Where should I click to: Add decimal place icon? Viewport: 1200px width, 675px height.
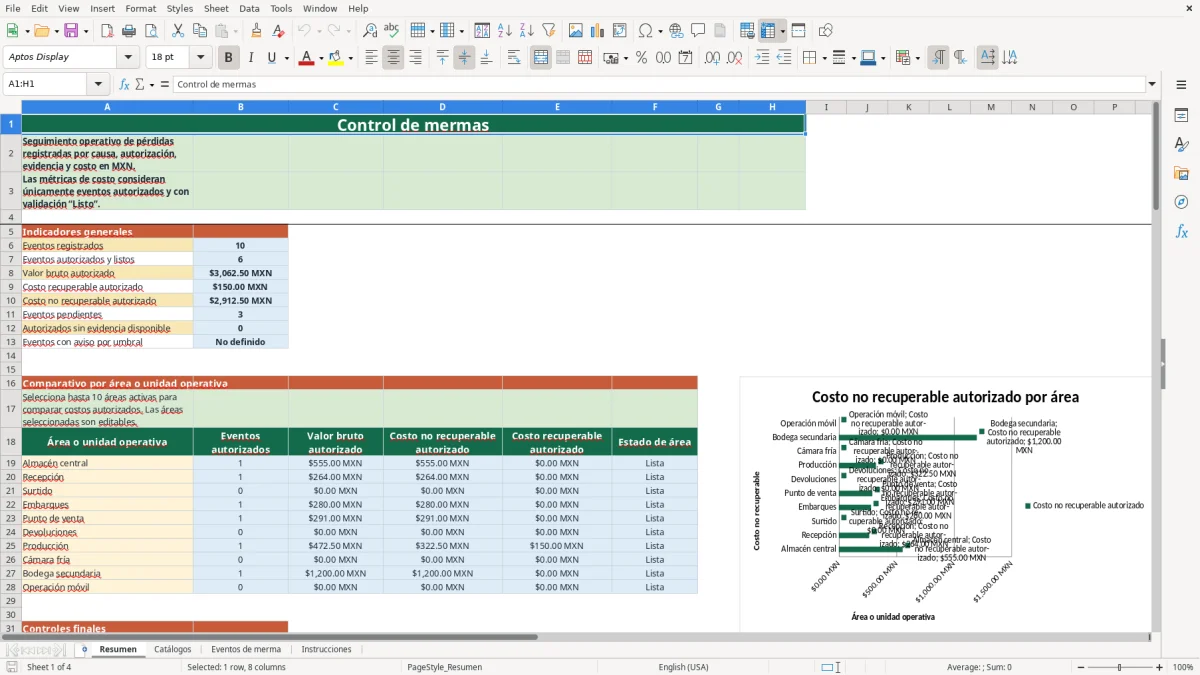(713, 58)
